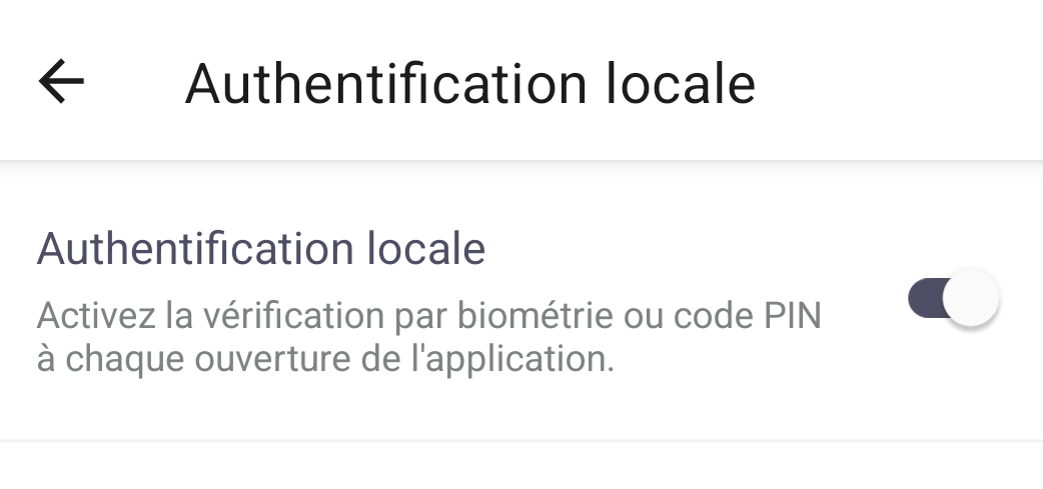Toggle the Authentification locale switch
This screenshot has height=489, width=1043.
[953, 298]
